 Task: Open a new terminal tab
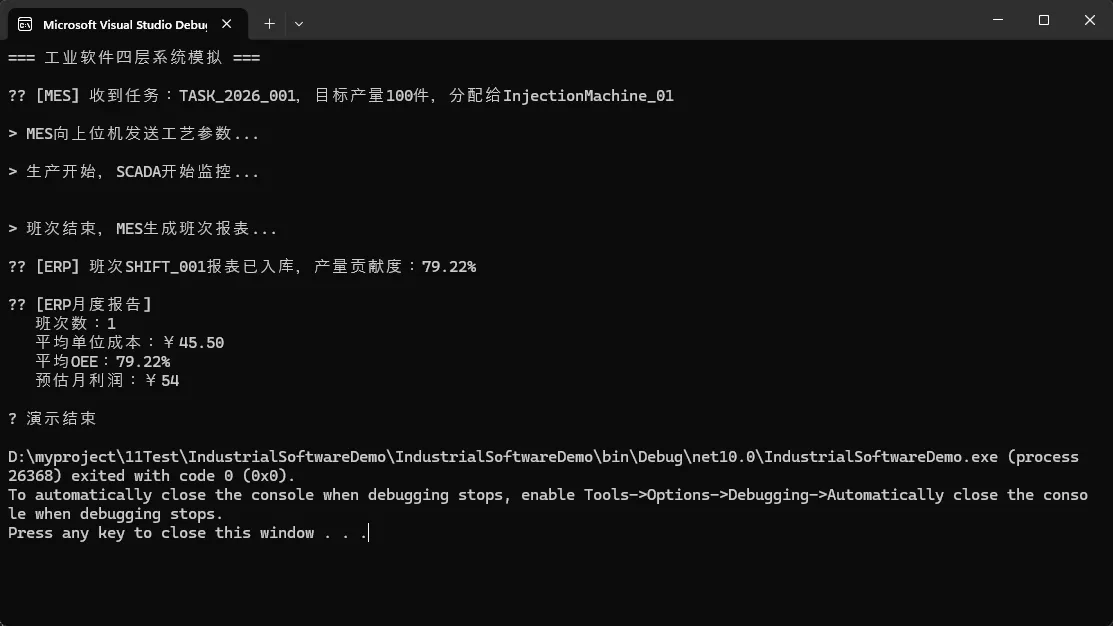(x=269, y=22)
